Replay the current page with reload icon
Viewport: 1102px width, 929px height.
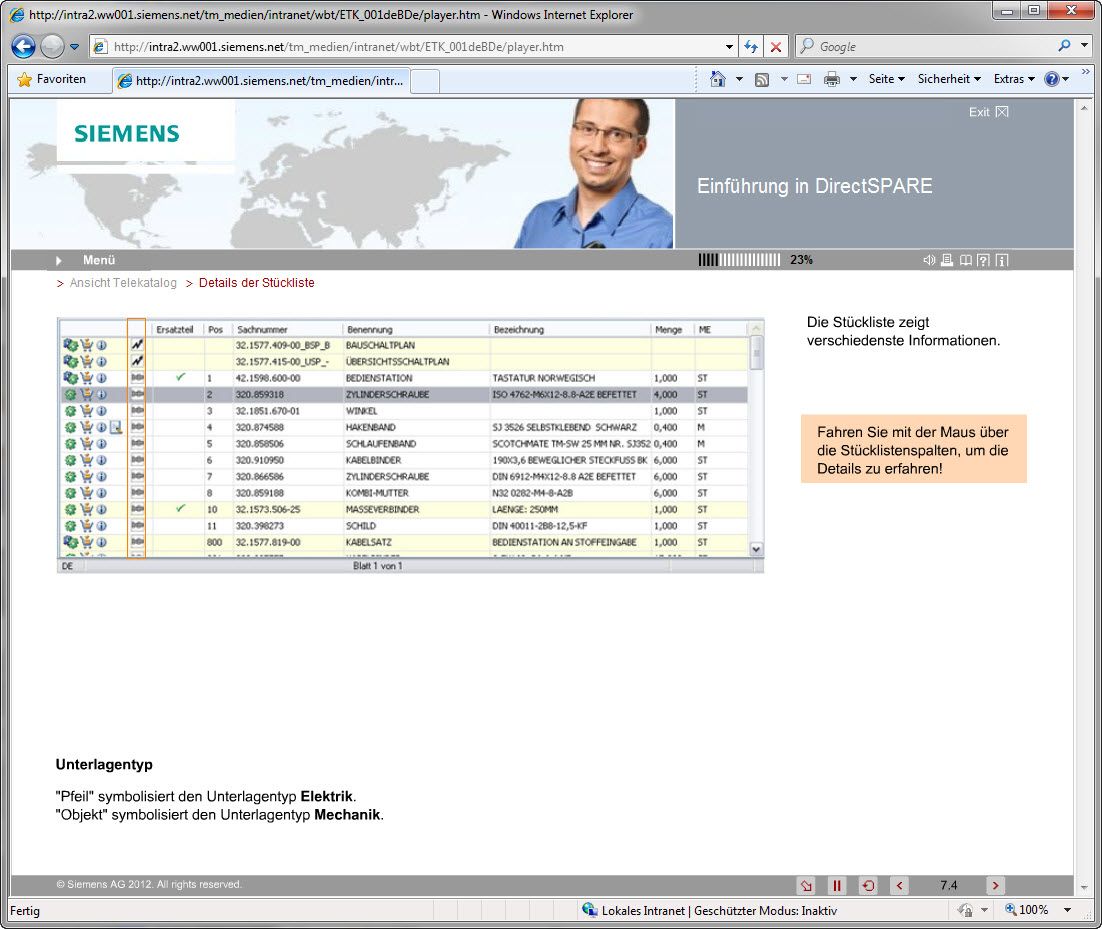(x=868, y=885)
